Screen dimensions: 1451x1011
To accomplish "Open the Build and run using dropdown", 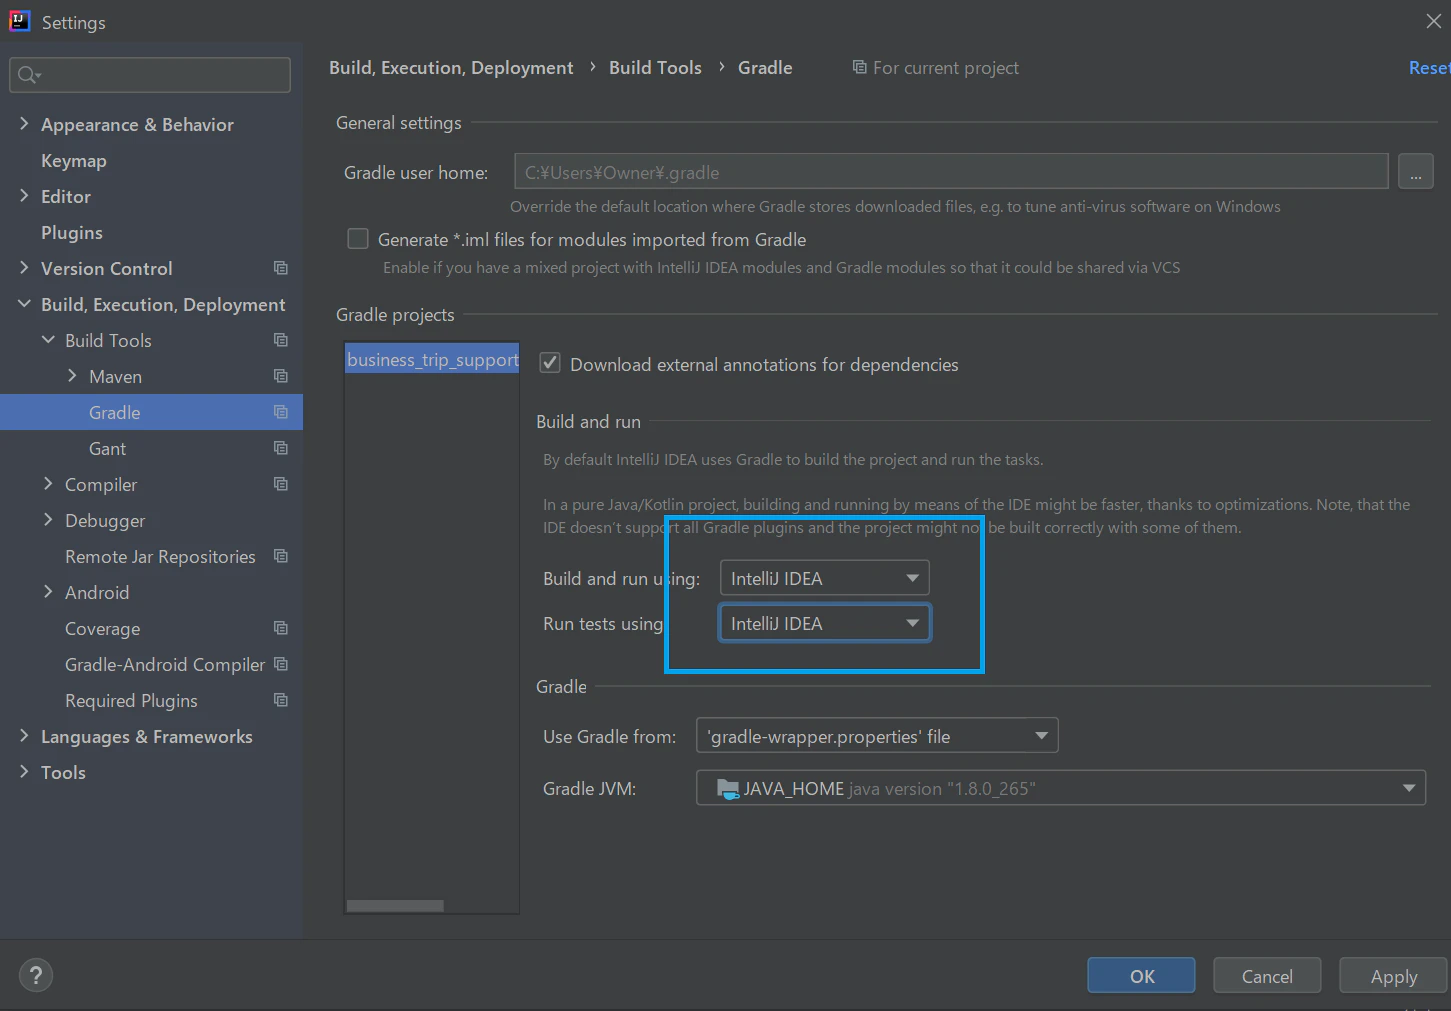I will [x=824, y=578].
